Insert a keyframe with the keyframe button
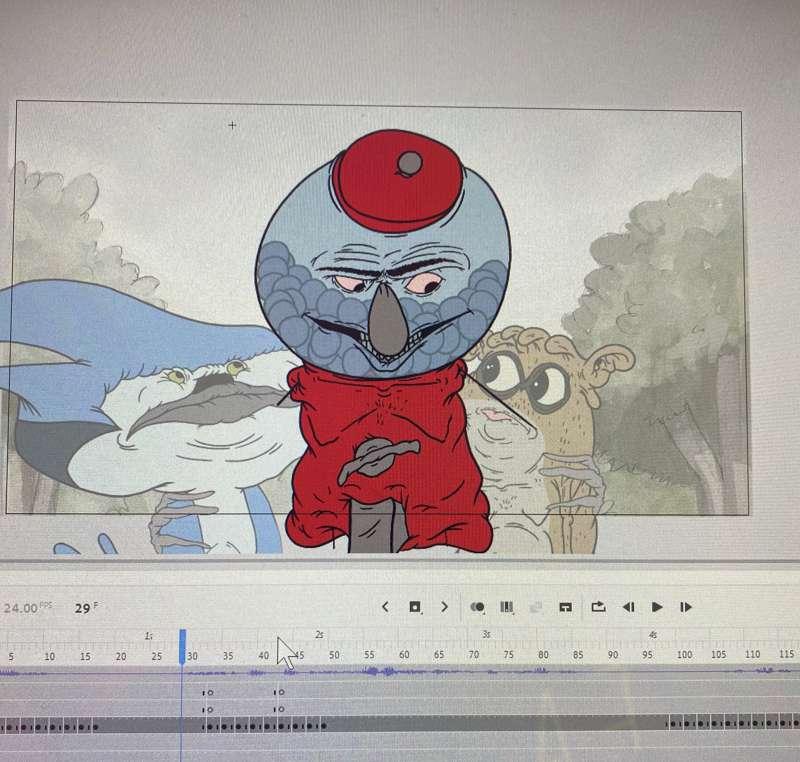800x762 pixels. [415, 607]
